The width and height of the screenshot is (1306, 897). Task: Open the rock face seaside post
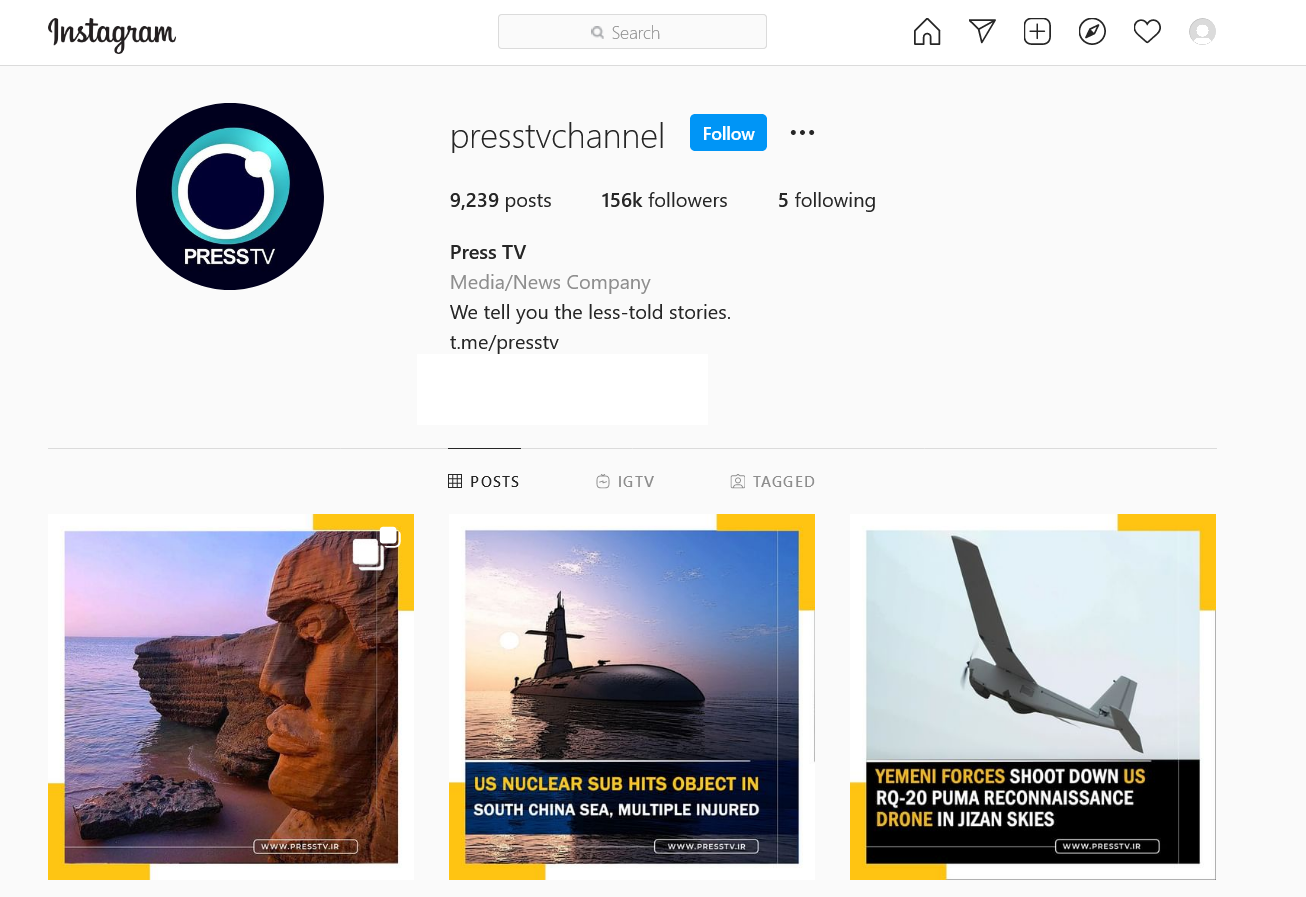(231, 697)
